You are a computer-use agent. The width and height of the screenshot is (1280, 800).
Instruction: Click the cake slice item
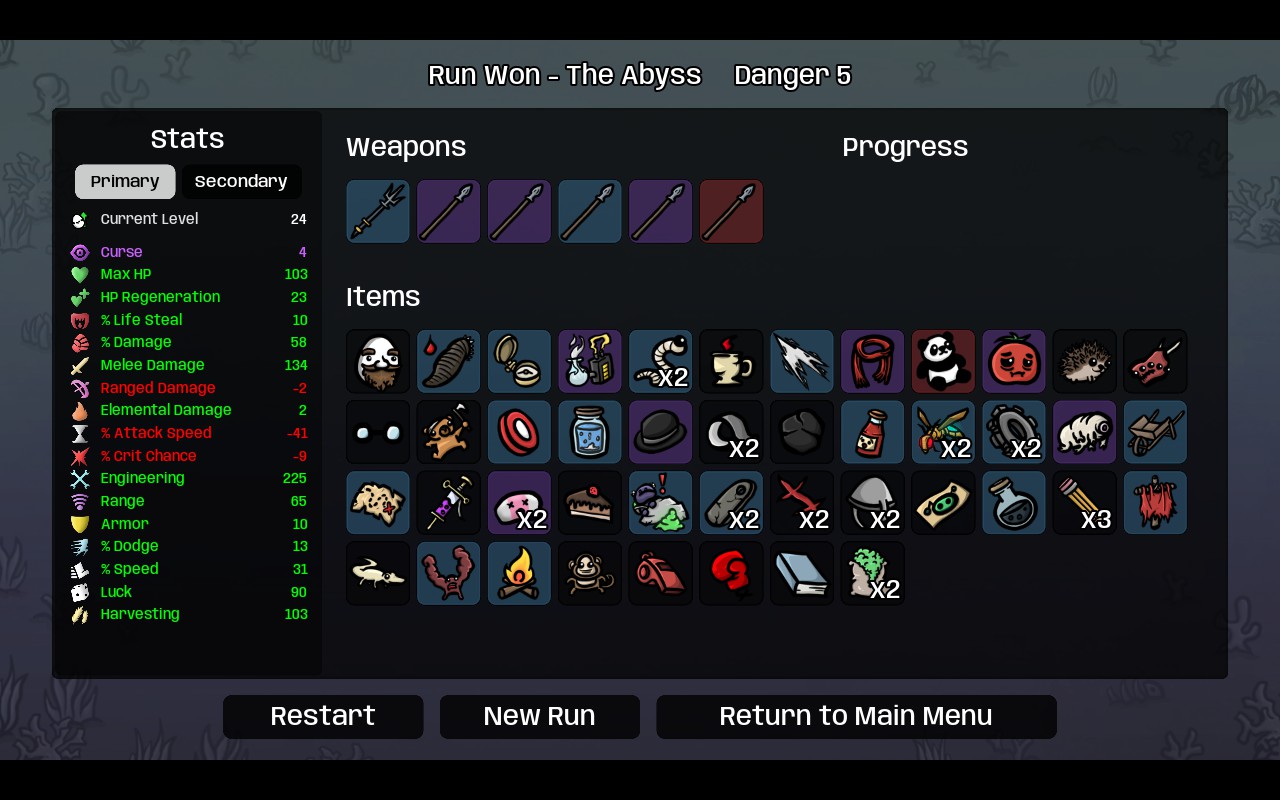[590, 502]
